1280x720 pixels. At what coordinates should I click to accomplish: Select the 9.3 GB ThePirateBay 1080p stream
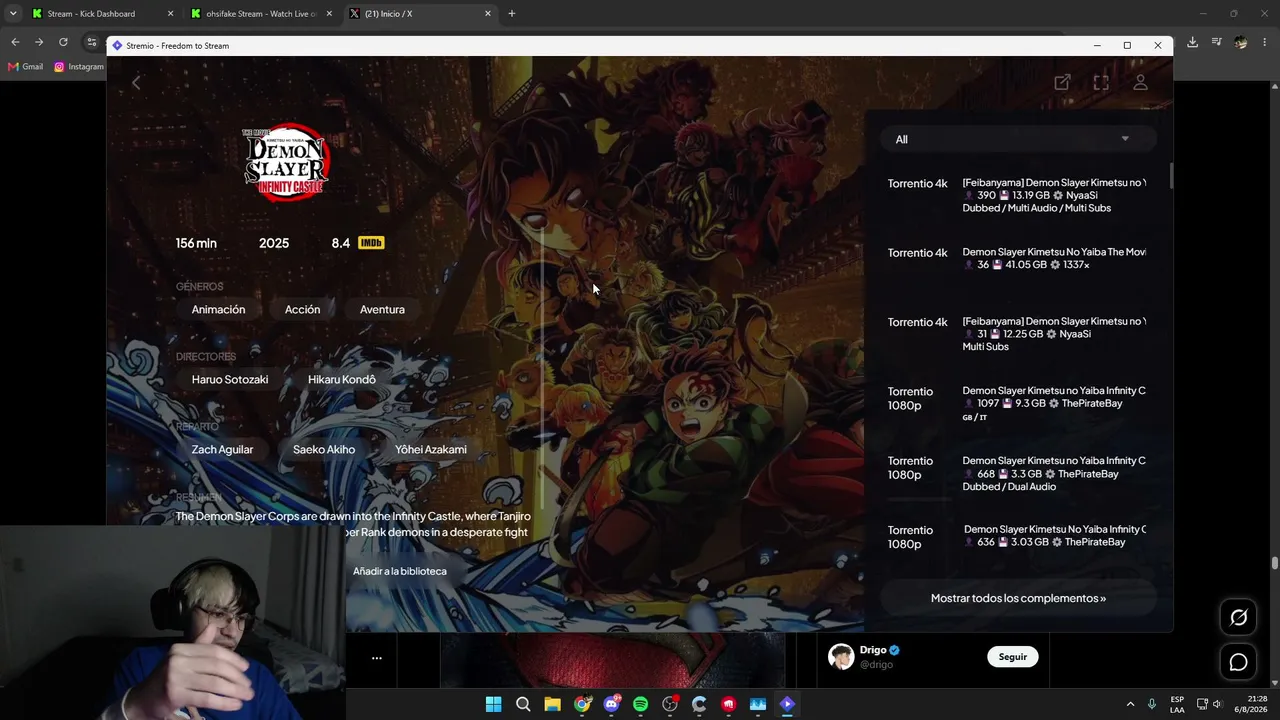1018,403
